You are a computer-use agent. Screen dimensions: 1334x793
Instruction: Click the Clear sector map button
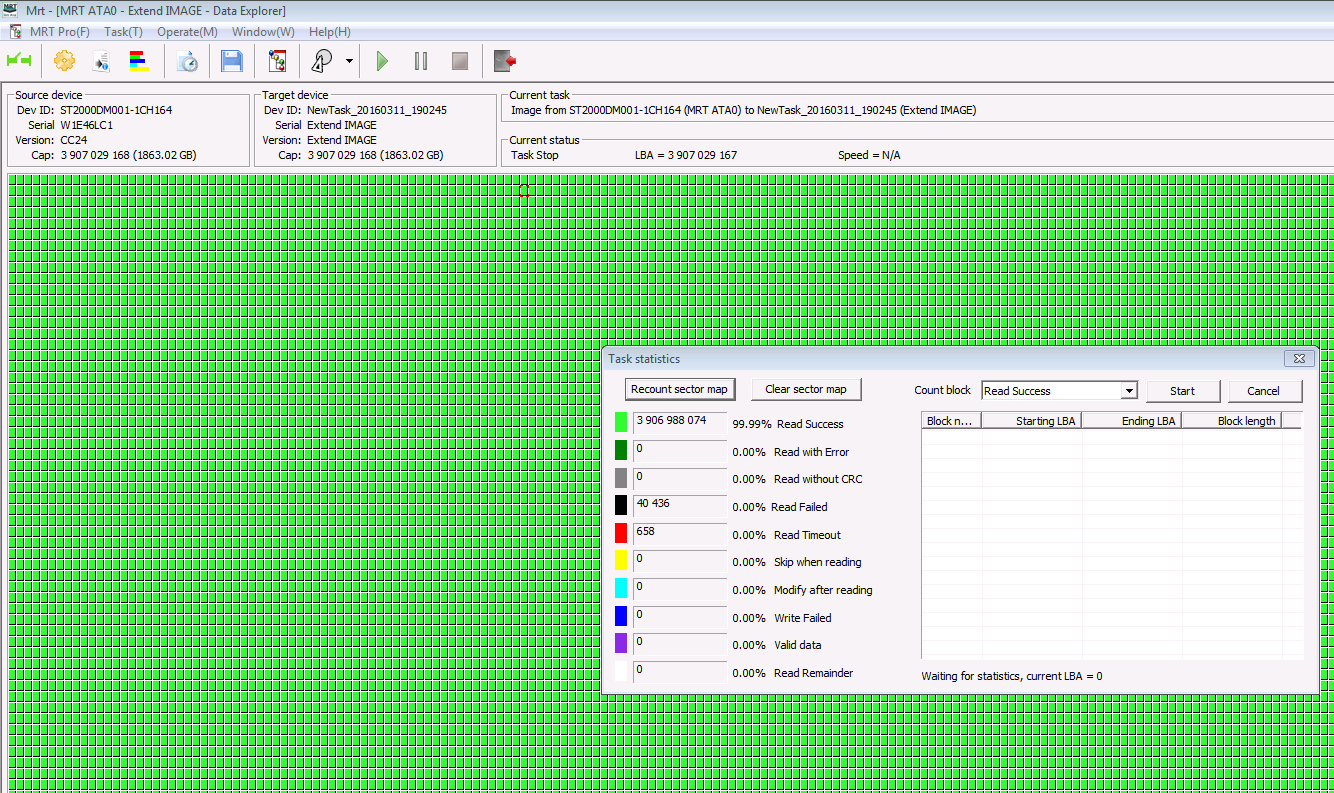(805, 389)
